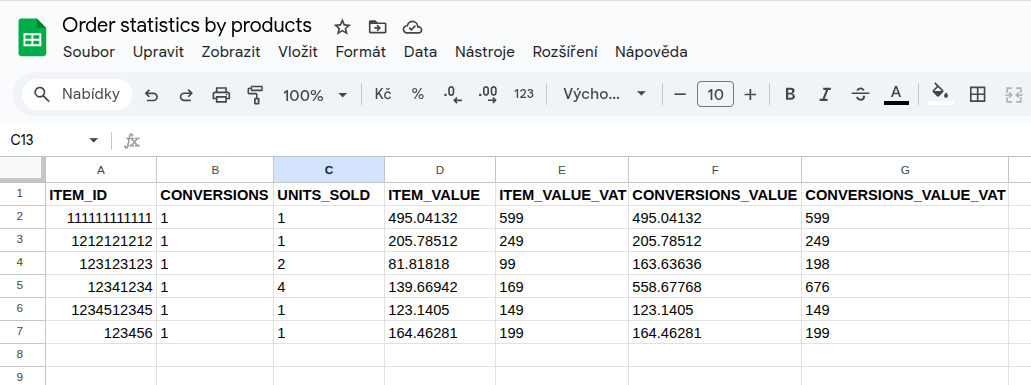
Task: Select units sold cell containing 4
Action: [x=329, y=286]
